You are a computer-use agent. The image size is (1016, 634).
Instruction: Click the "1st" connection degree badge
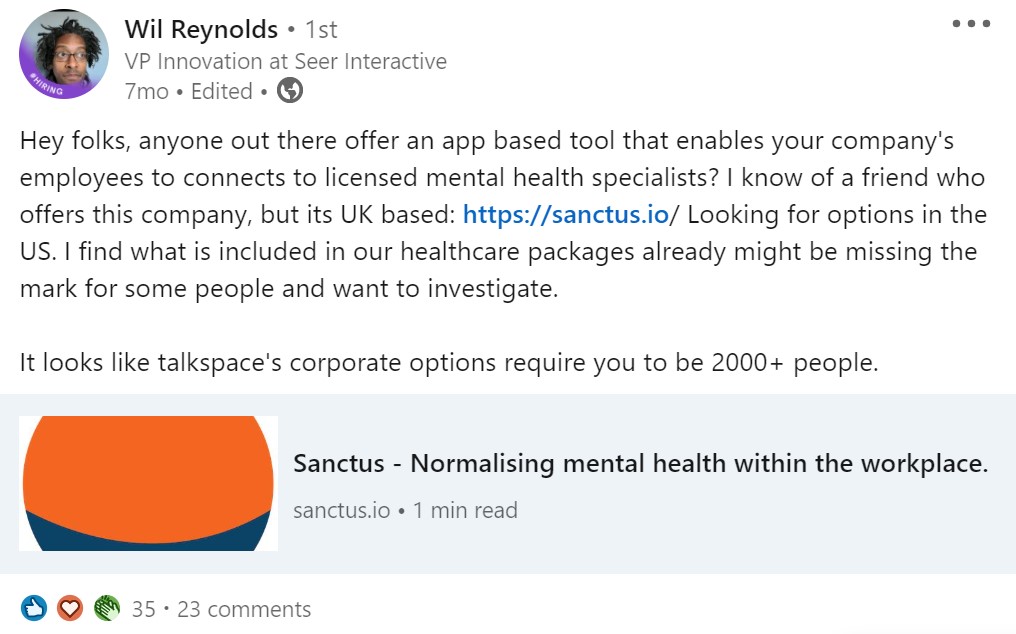[x=321, y=30]
